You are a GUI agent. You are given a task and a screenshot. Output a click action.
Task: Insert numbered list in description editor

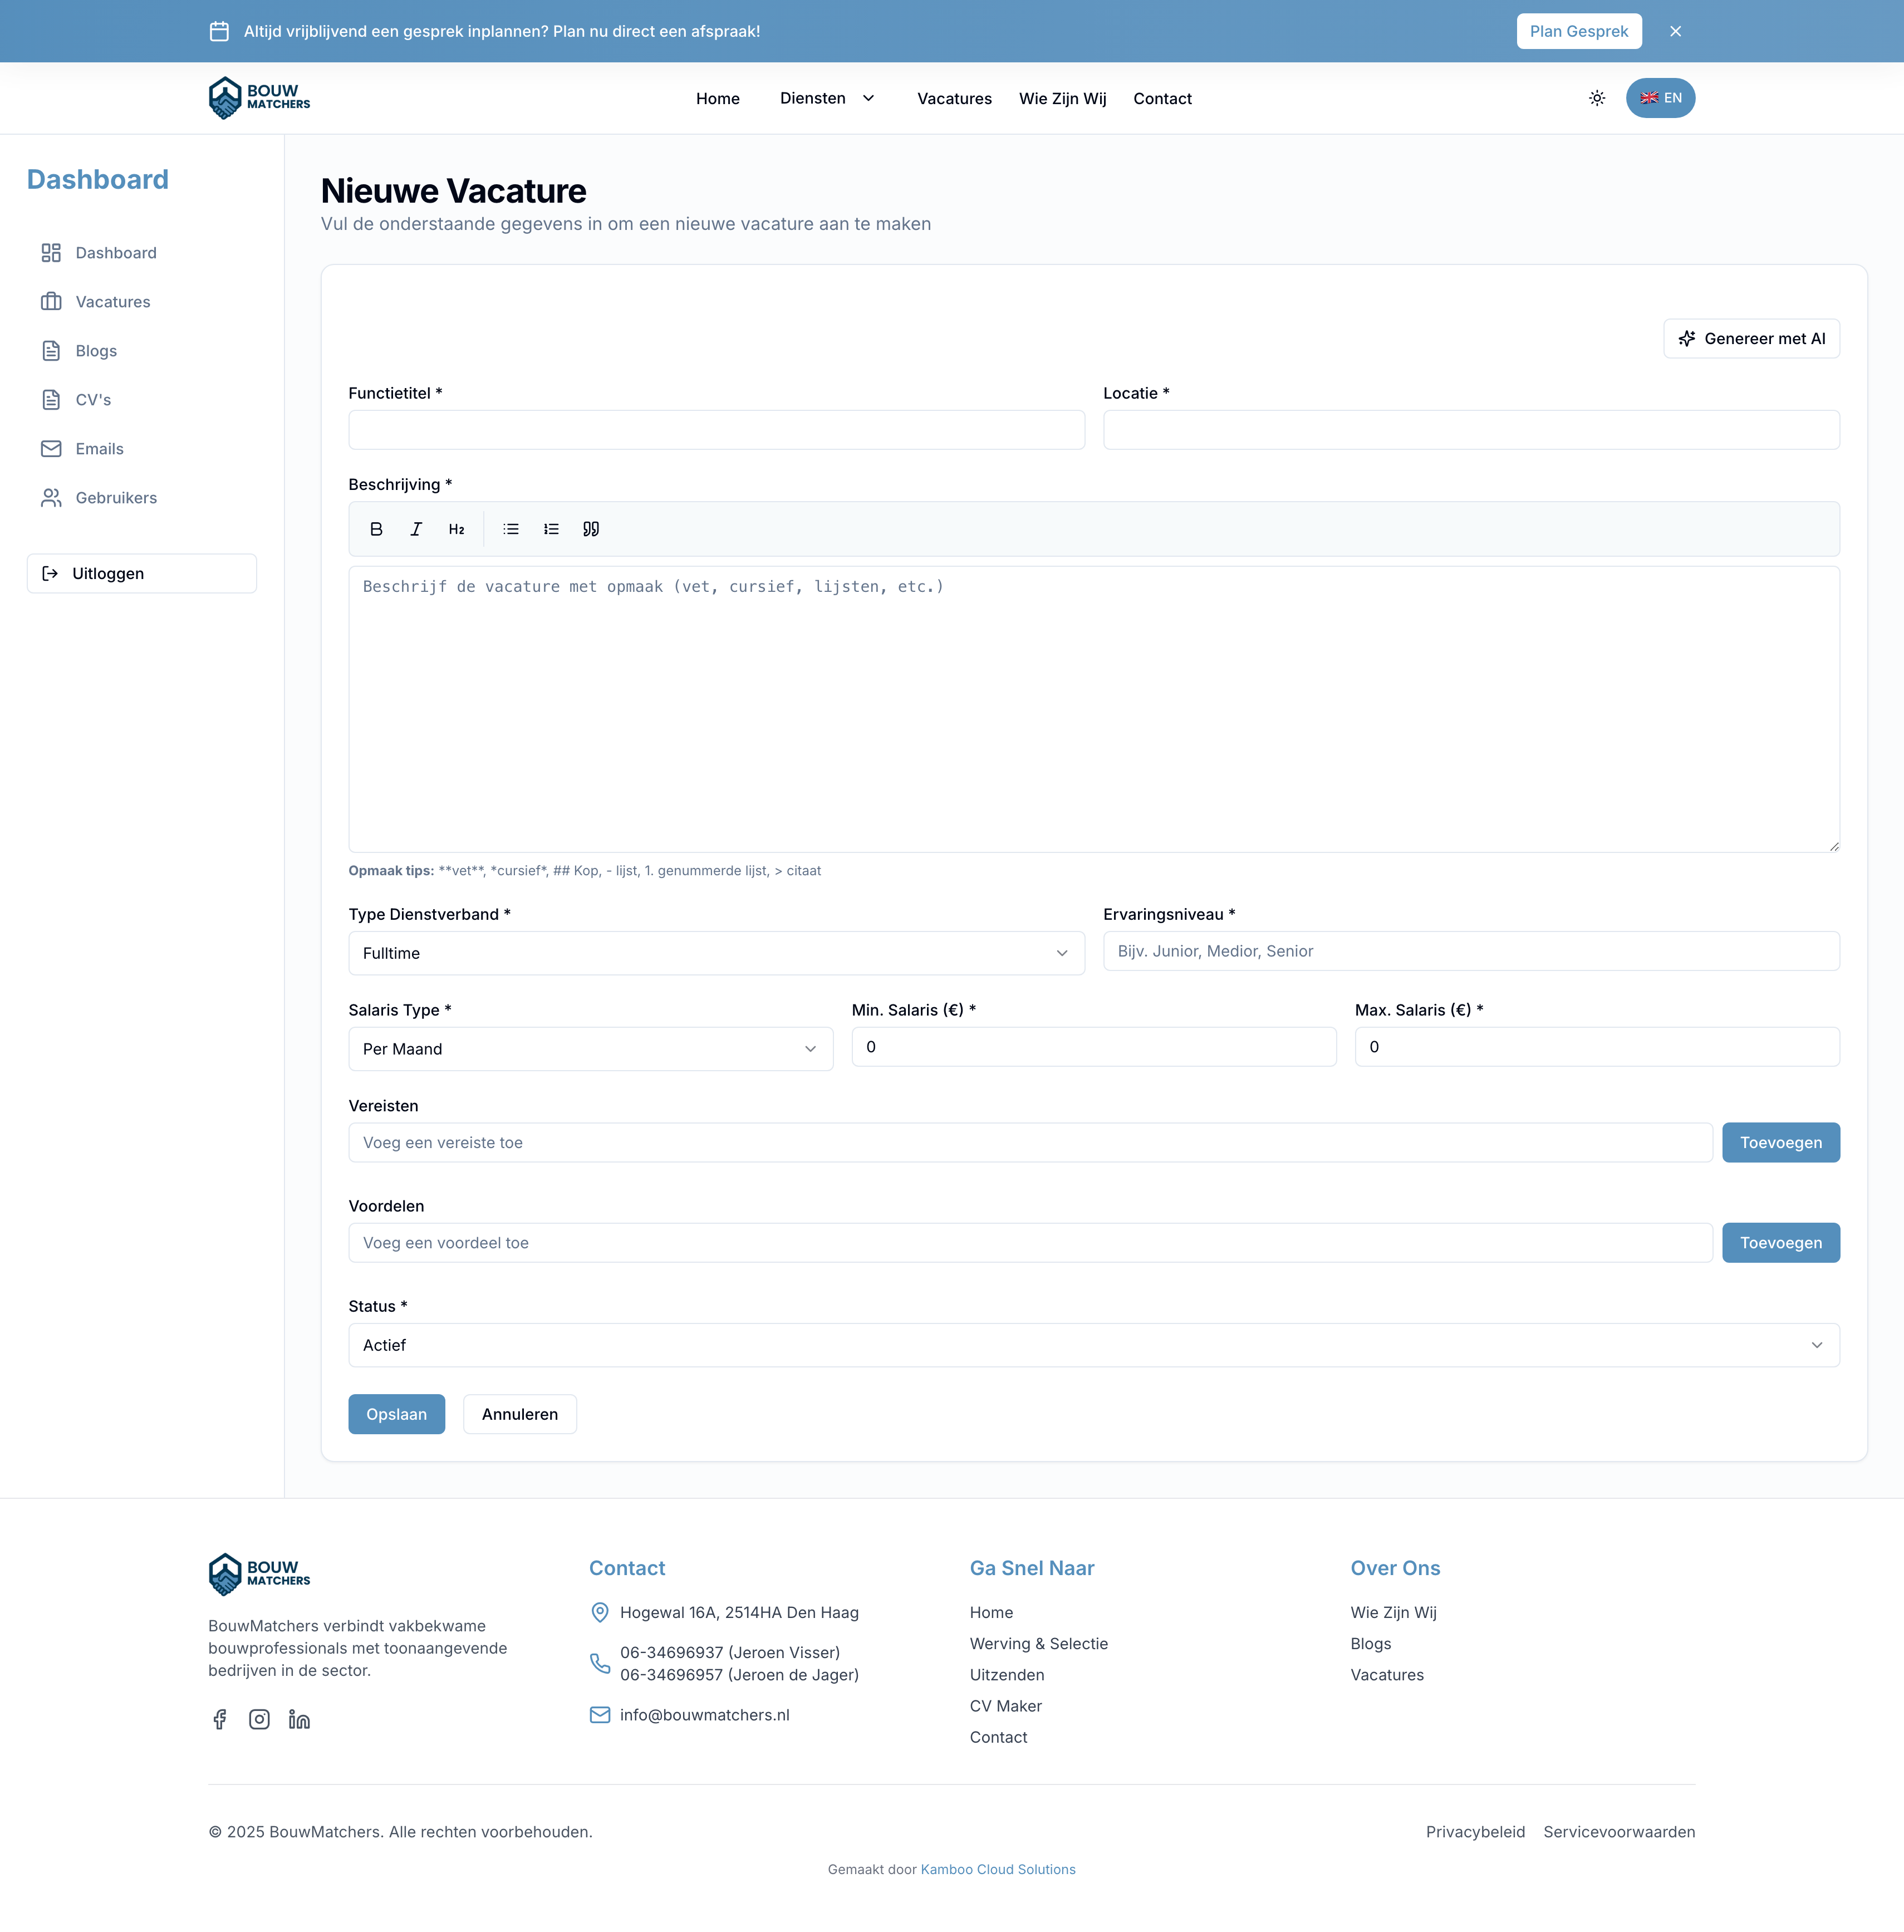pyautogui.click(x=551, y=529)
